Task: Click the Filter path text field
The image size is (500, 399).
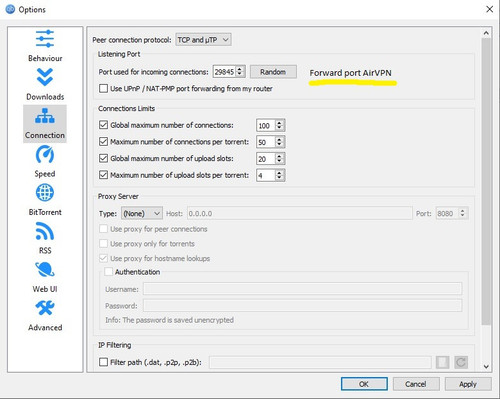Action: (x=320, y=362)
